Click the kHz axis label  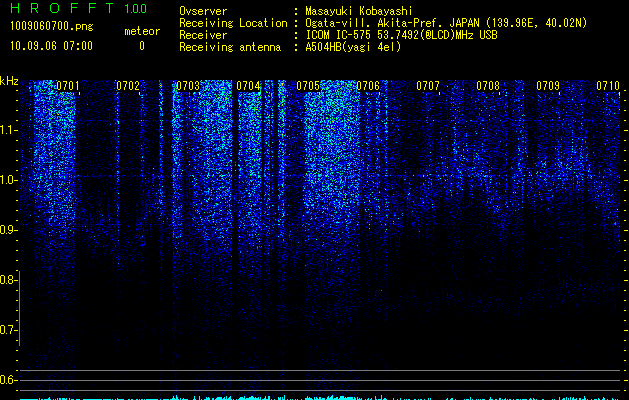pyautogui.click(x=9, y=81)
